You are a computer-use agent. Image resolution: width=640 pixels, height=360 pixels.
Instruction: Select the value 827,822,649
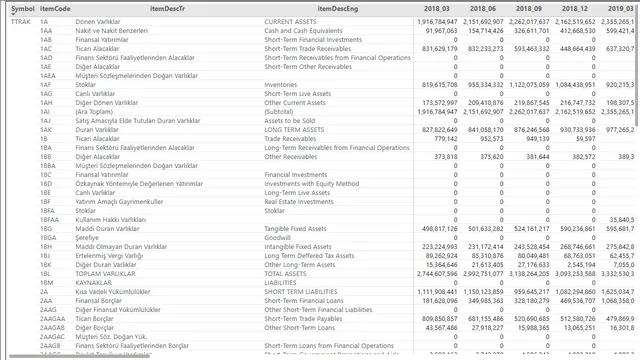(440, 129)
